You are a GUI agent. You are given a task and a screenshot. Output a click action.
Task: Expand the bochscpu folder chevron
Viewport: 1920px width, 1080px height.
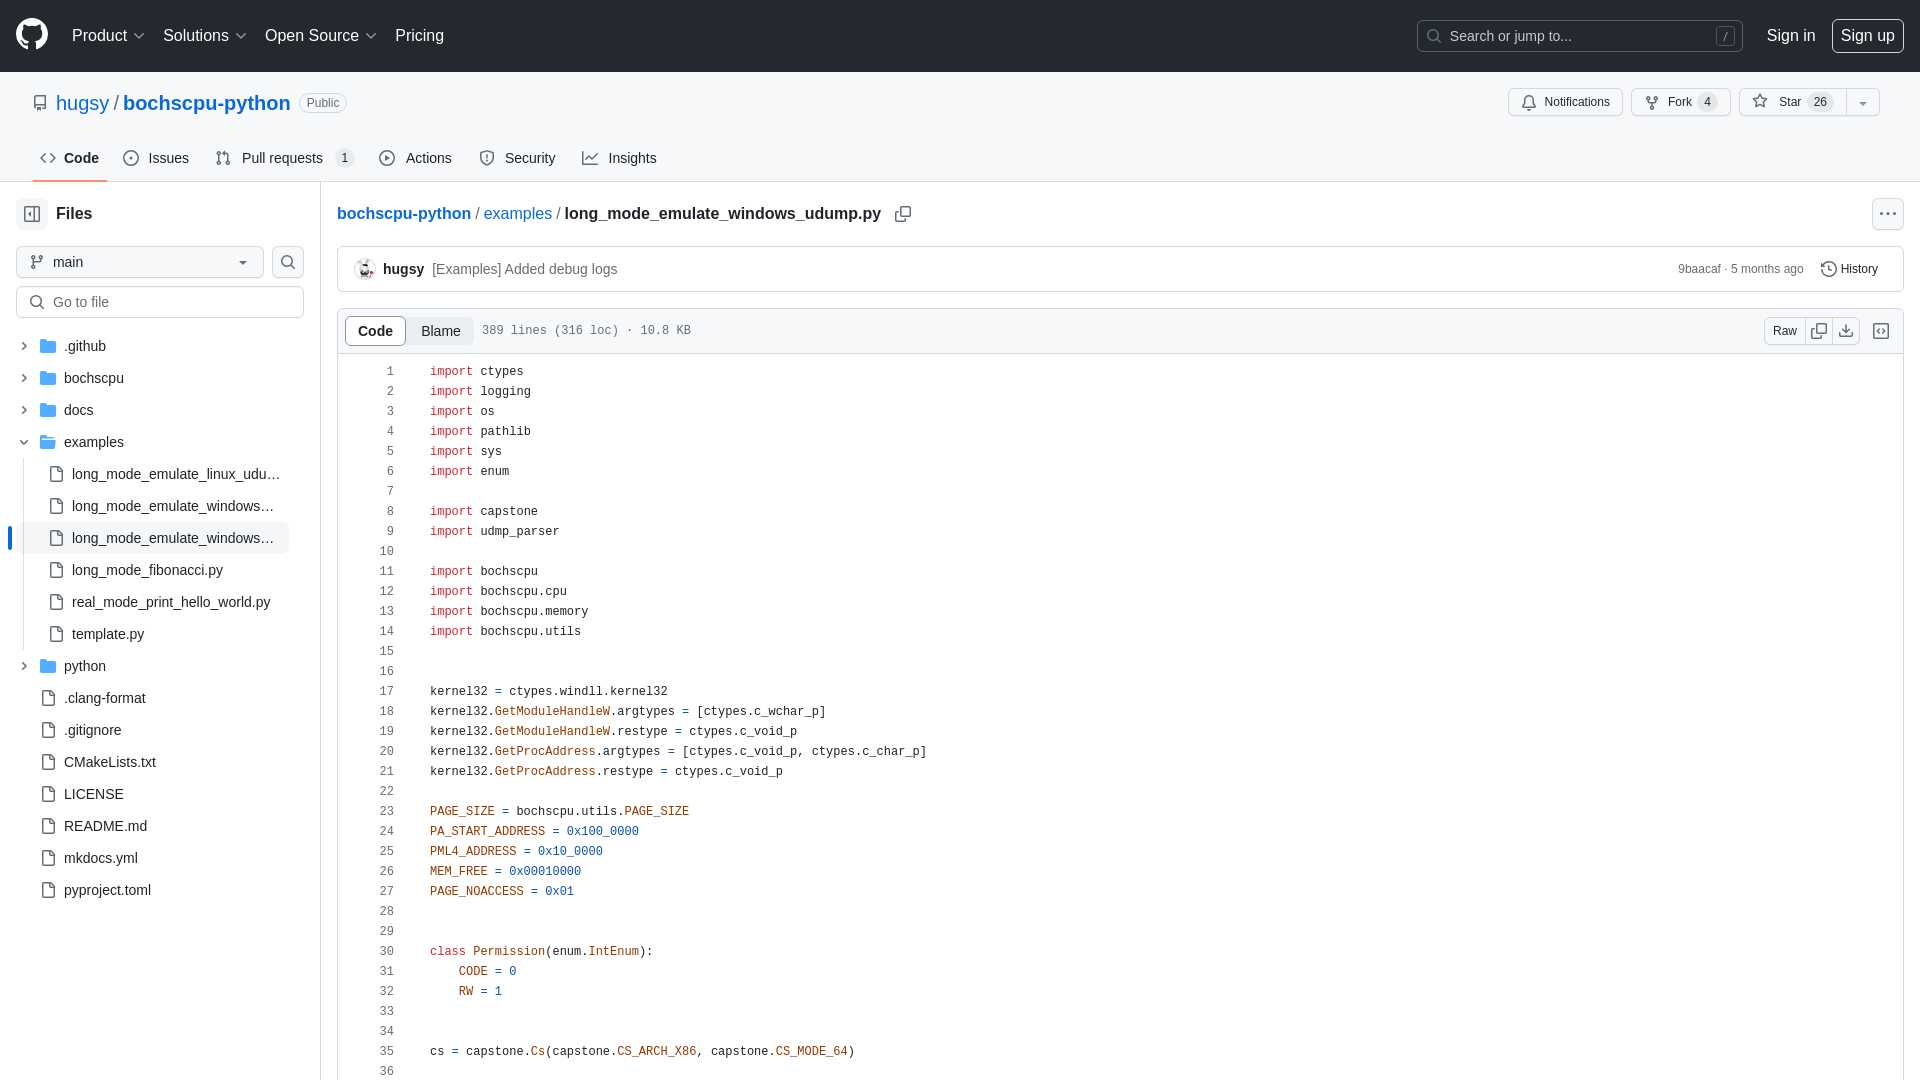(x=24, y=378)
